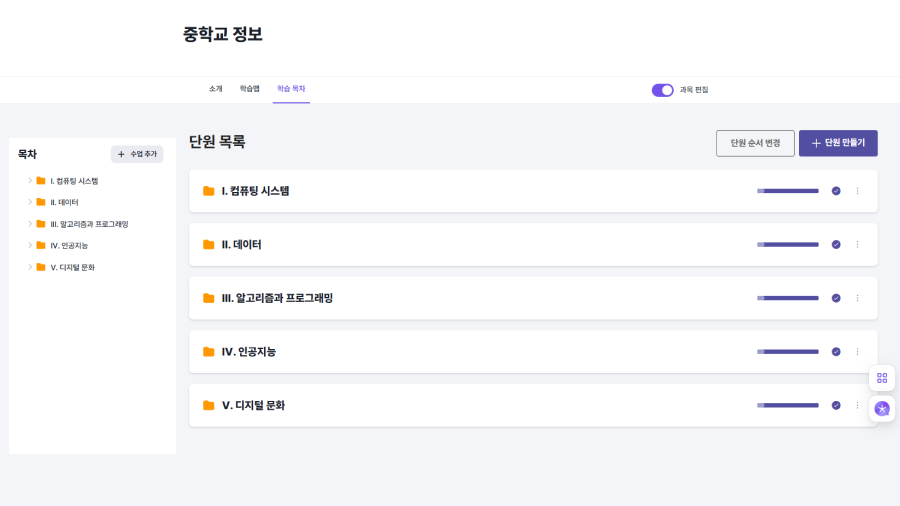
Task: Switch to the 소개 tab
Action: point(215,89)
